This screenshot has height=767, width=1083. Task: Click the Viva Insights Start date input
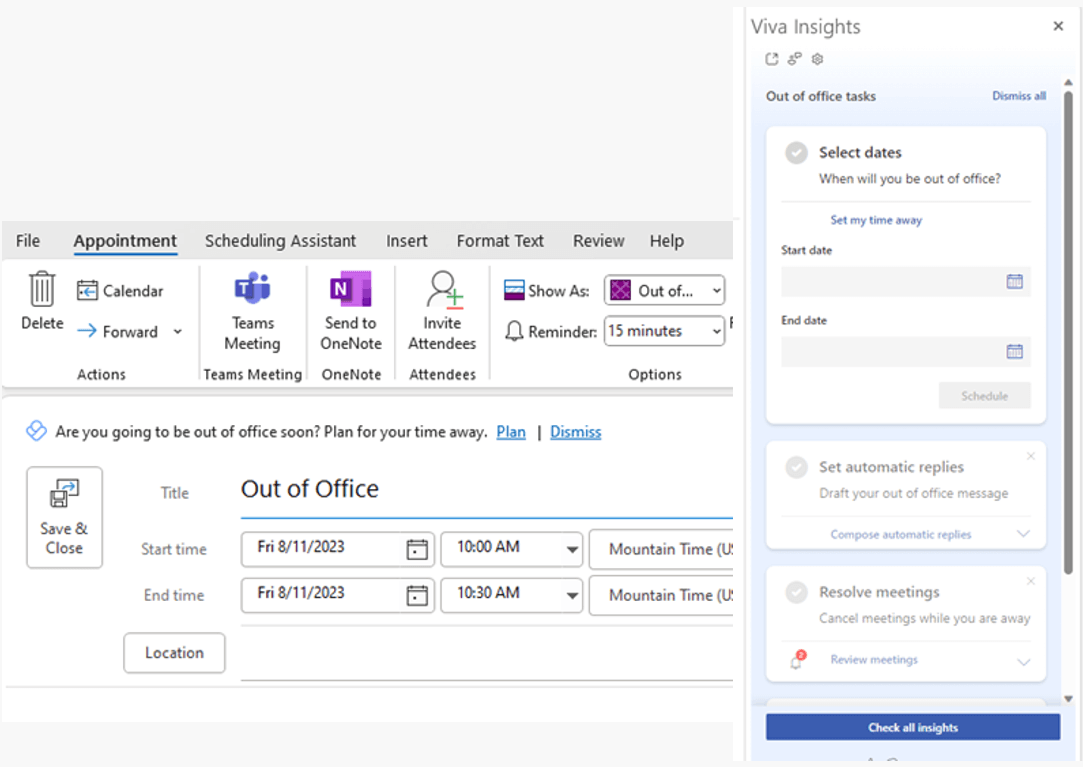click(905, 281)
